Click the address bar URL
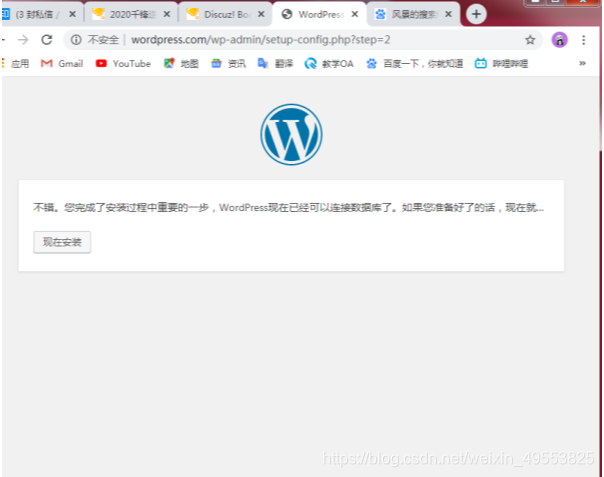Image resolution: width=604 pixels, height=477 pixels. click(260, 40)
